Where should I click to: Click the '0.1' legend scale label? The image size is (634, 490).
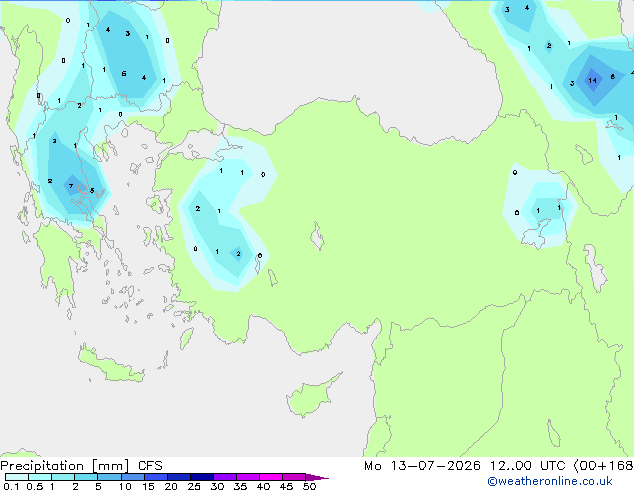tap(11, 486)
